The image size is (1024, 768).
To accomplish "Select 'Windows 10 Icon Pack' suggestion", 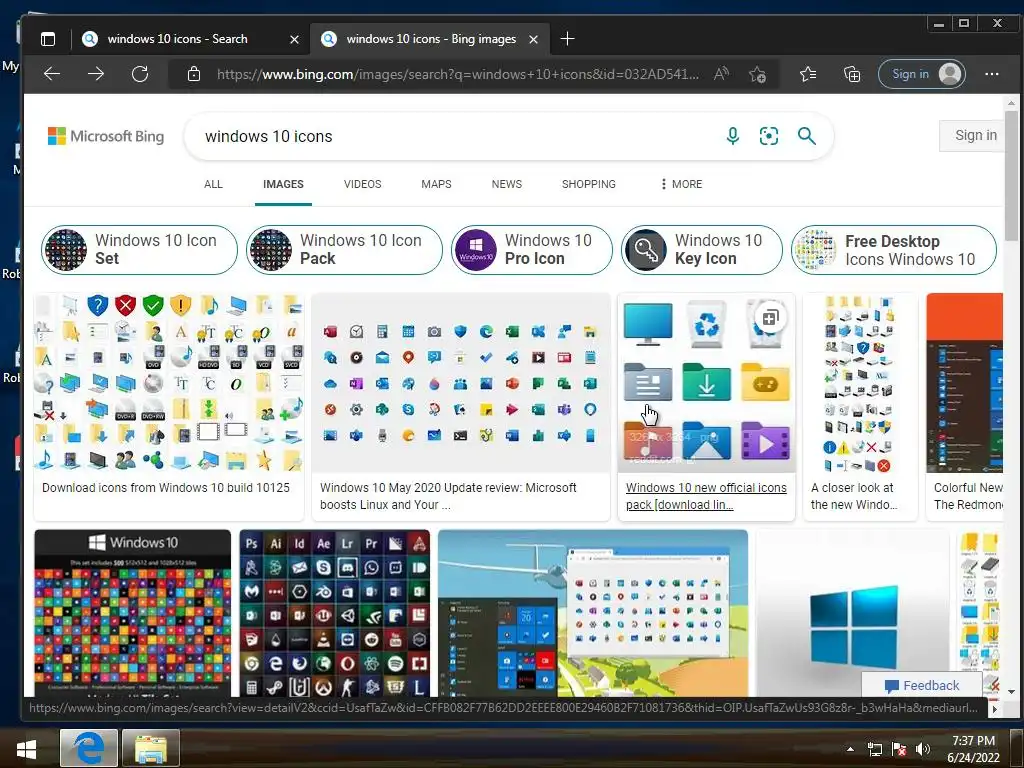I will point(344,249).
